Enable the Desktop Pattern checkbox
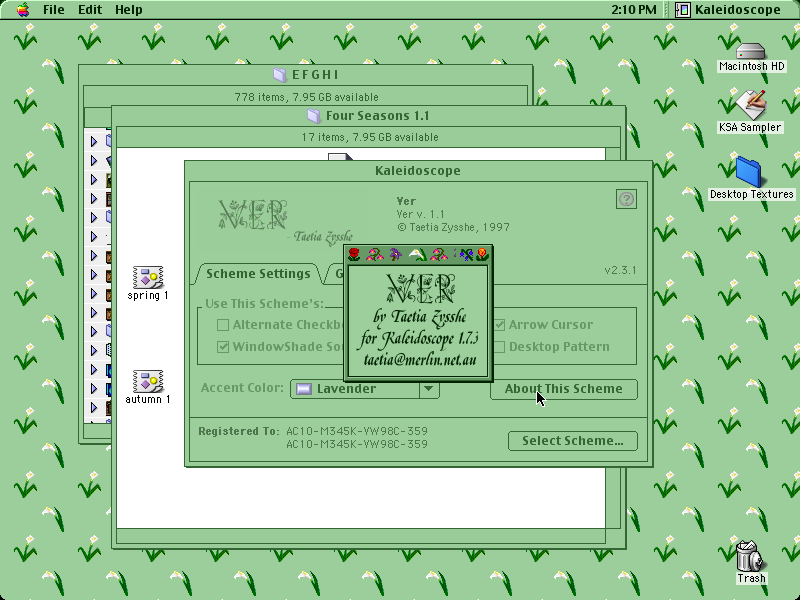The height and width of the screenshot is (600, 800). click(499, 347)
